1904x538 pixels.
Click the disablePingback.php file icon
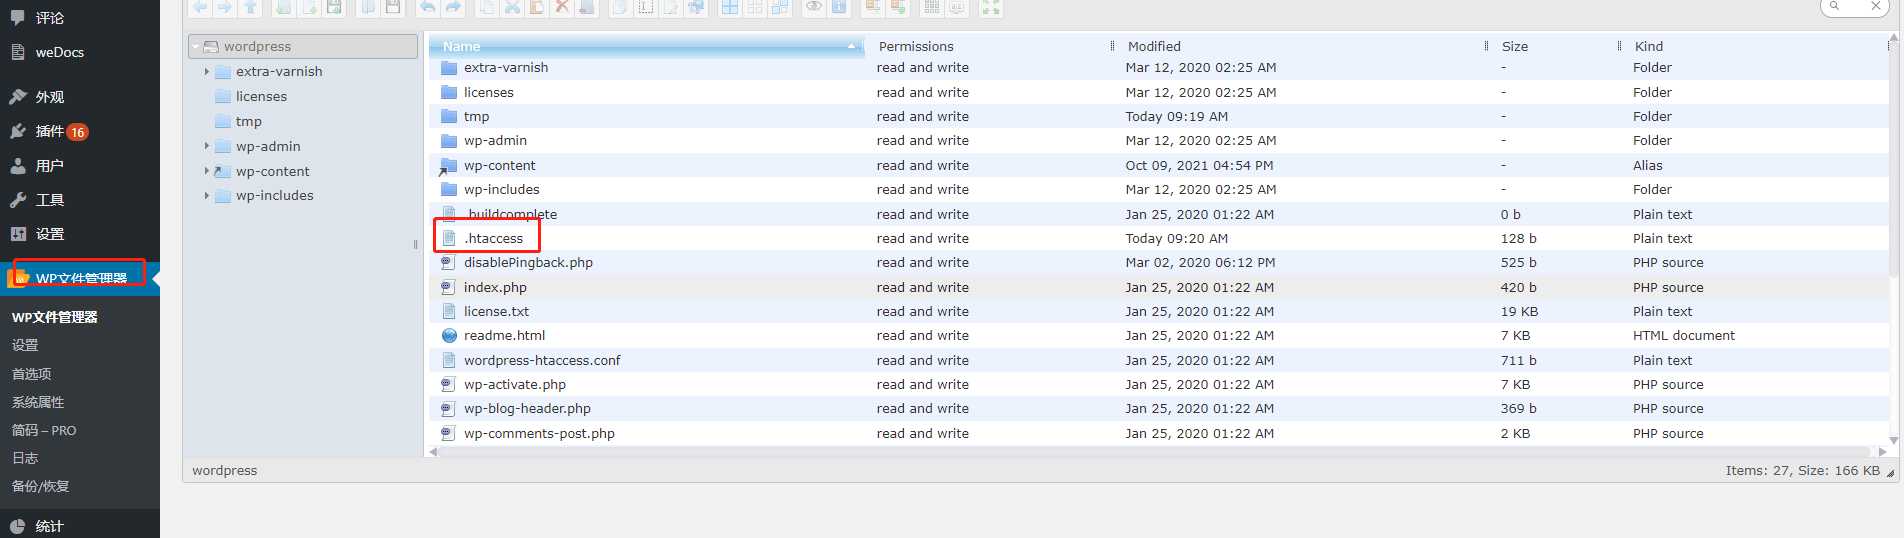(x=449, y=262)
